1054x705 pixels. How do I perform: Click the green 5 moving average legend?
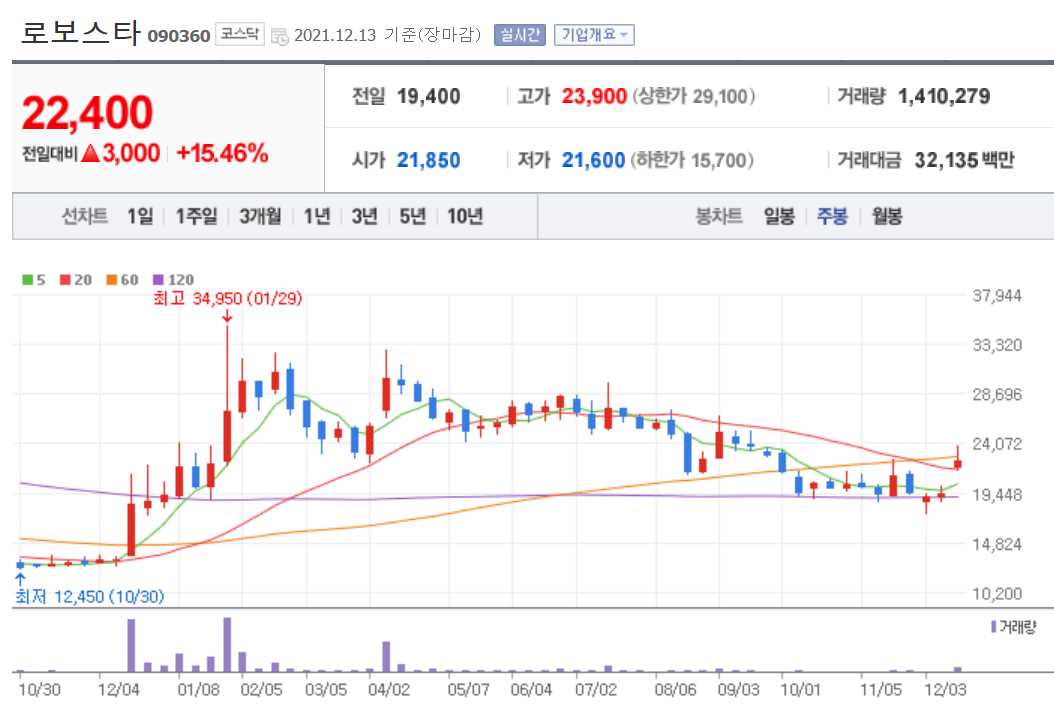pyautogui.click(x=34, y=280)
